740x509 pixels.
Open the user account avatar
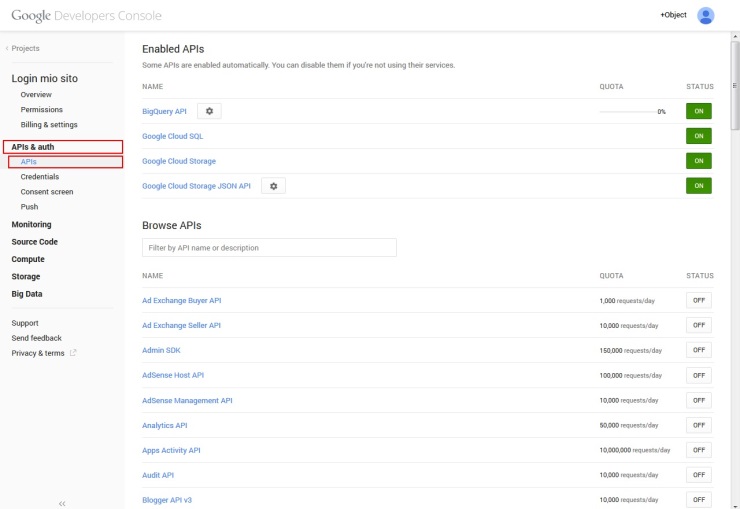click(x=706, y=15)
